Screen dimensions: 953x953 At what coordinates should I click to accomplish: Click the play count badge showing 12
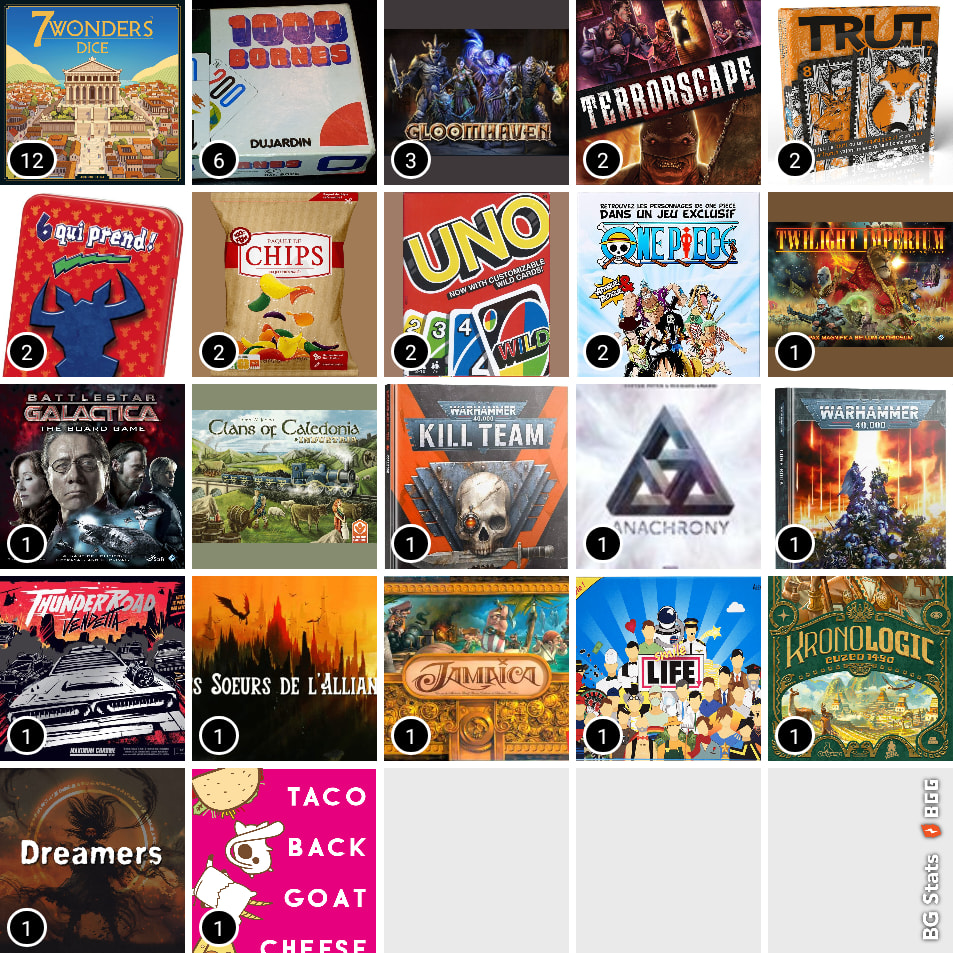pos(32,160)
